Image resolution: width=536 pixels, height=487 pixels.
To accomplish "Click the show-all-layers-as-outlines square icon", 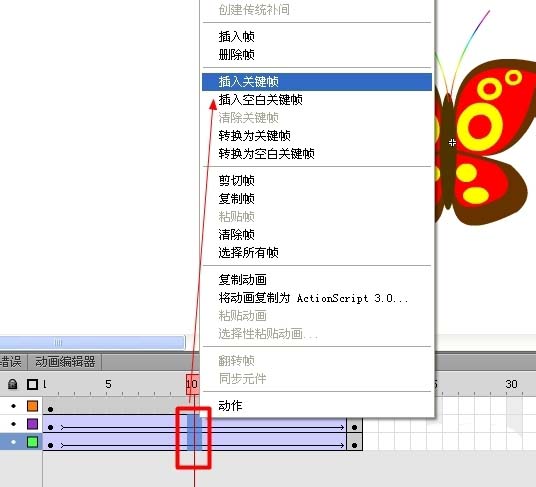I will pos(32,384).
